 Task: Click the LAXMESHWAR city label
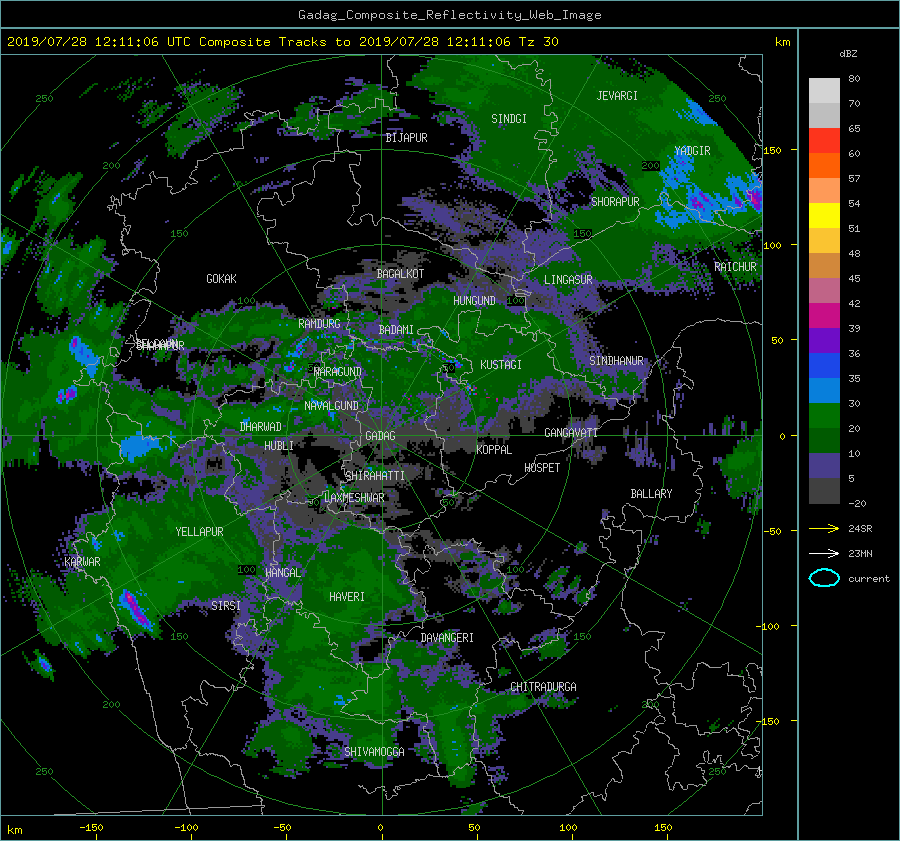[354, 498]
